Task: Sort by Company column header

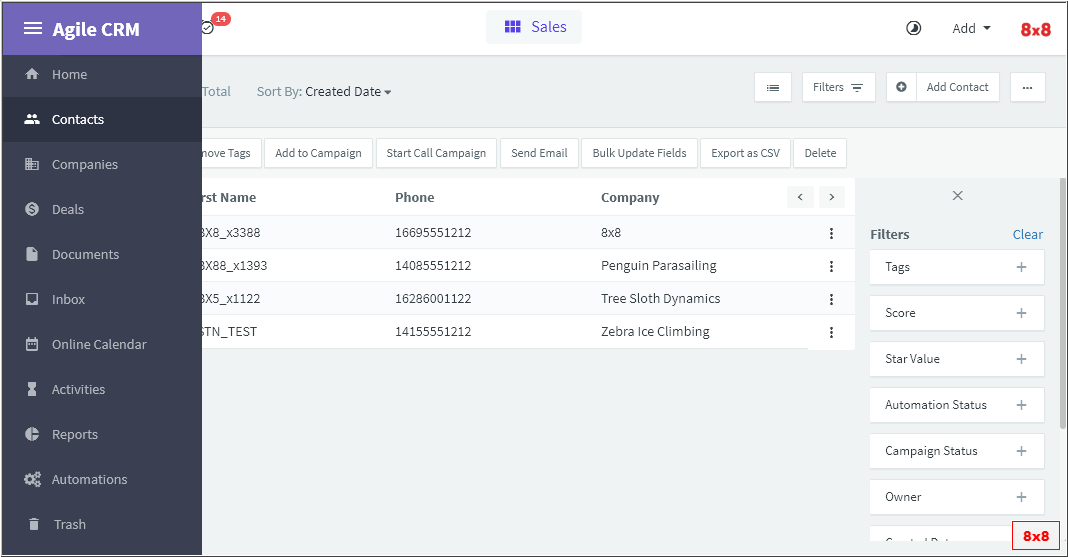Action: (630, 197)
